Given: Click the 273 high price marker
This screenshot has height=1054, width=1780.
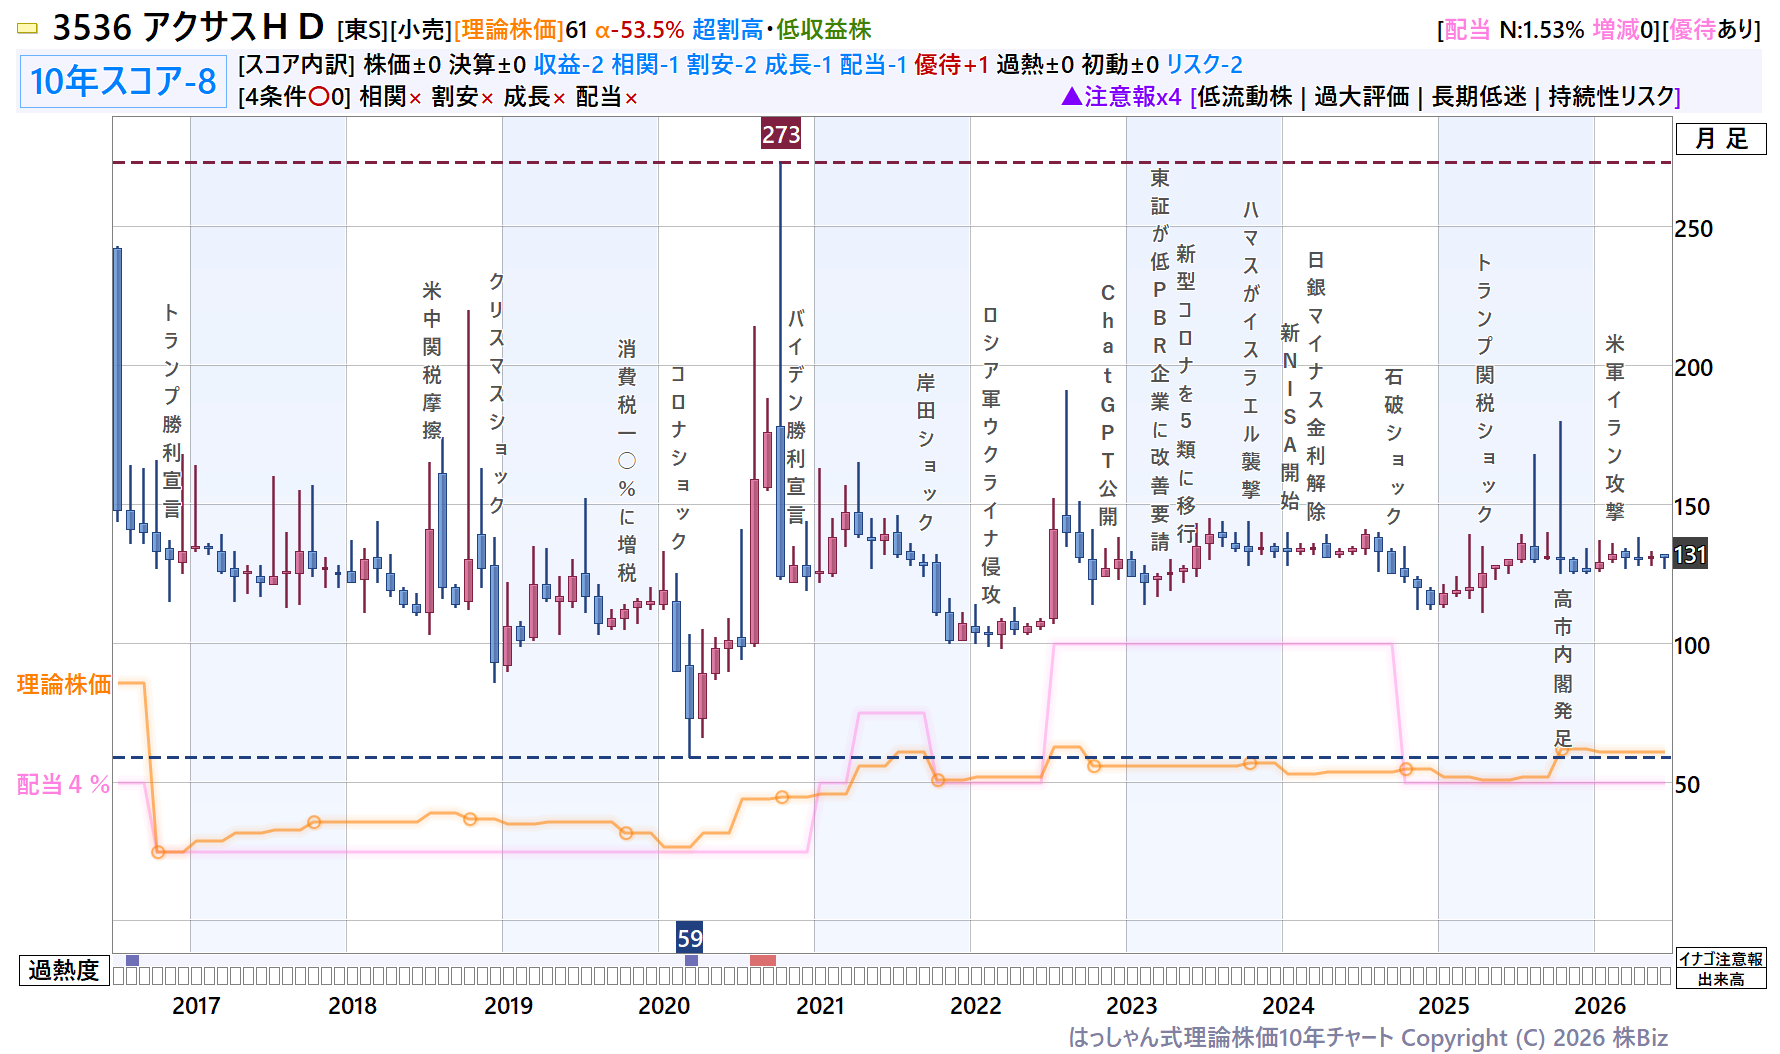Looking at the screenshot, I should click(781, 134).
